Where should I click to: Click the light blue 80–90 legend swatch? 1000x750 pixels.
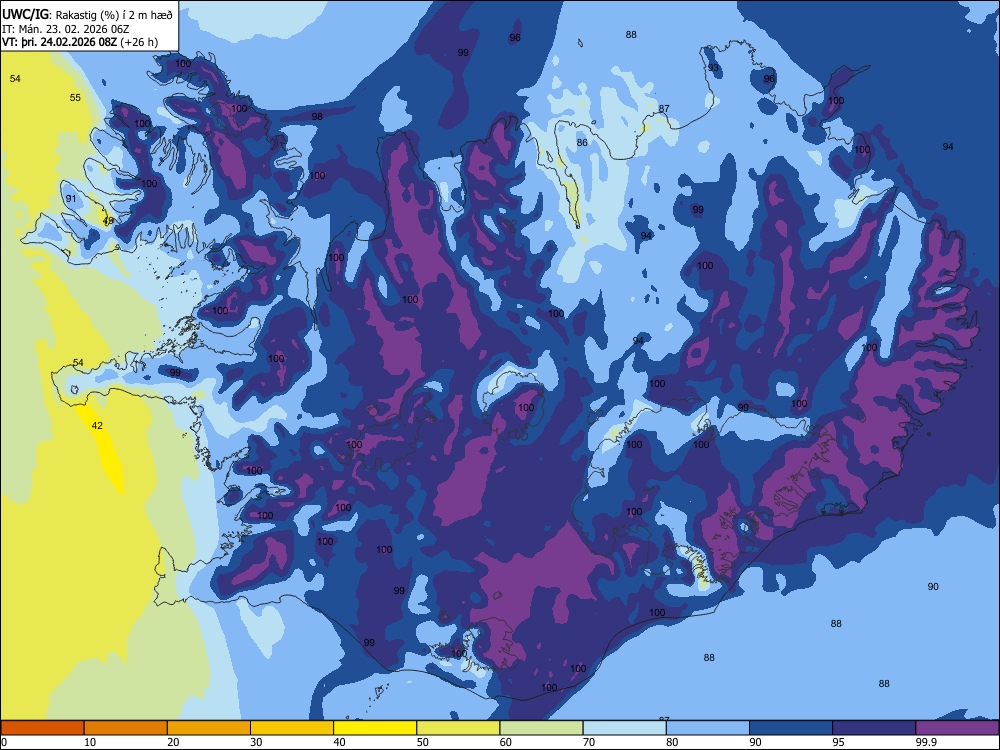point(708,728)
